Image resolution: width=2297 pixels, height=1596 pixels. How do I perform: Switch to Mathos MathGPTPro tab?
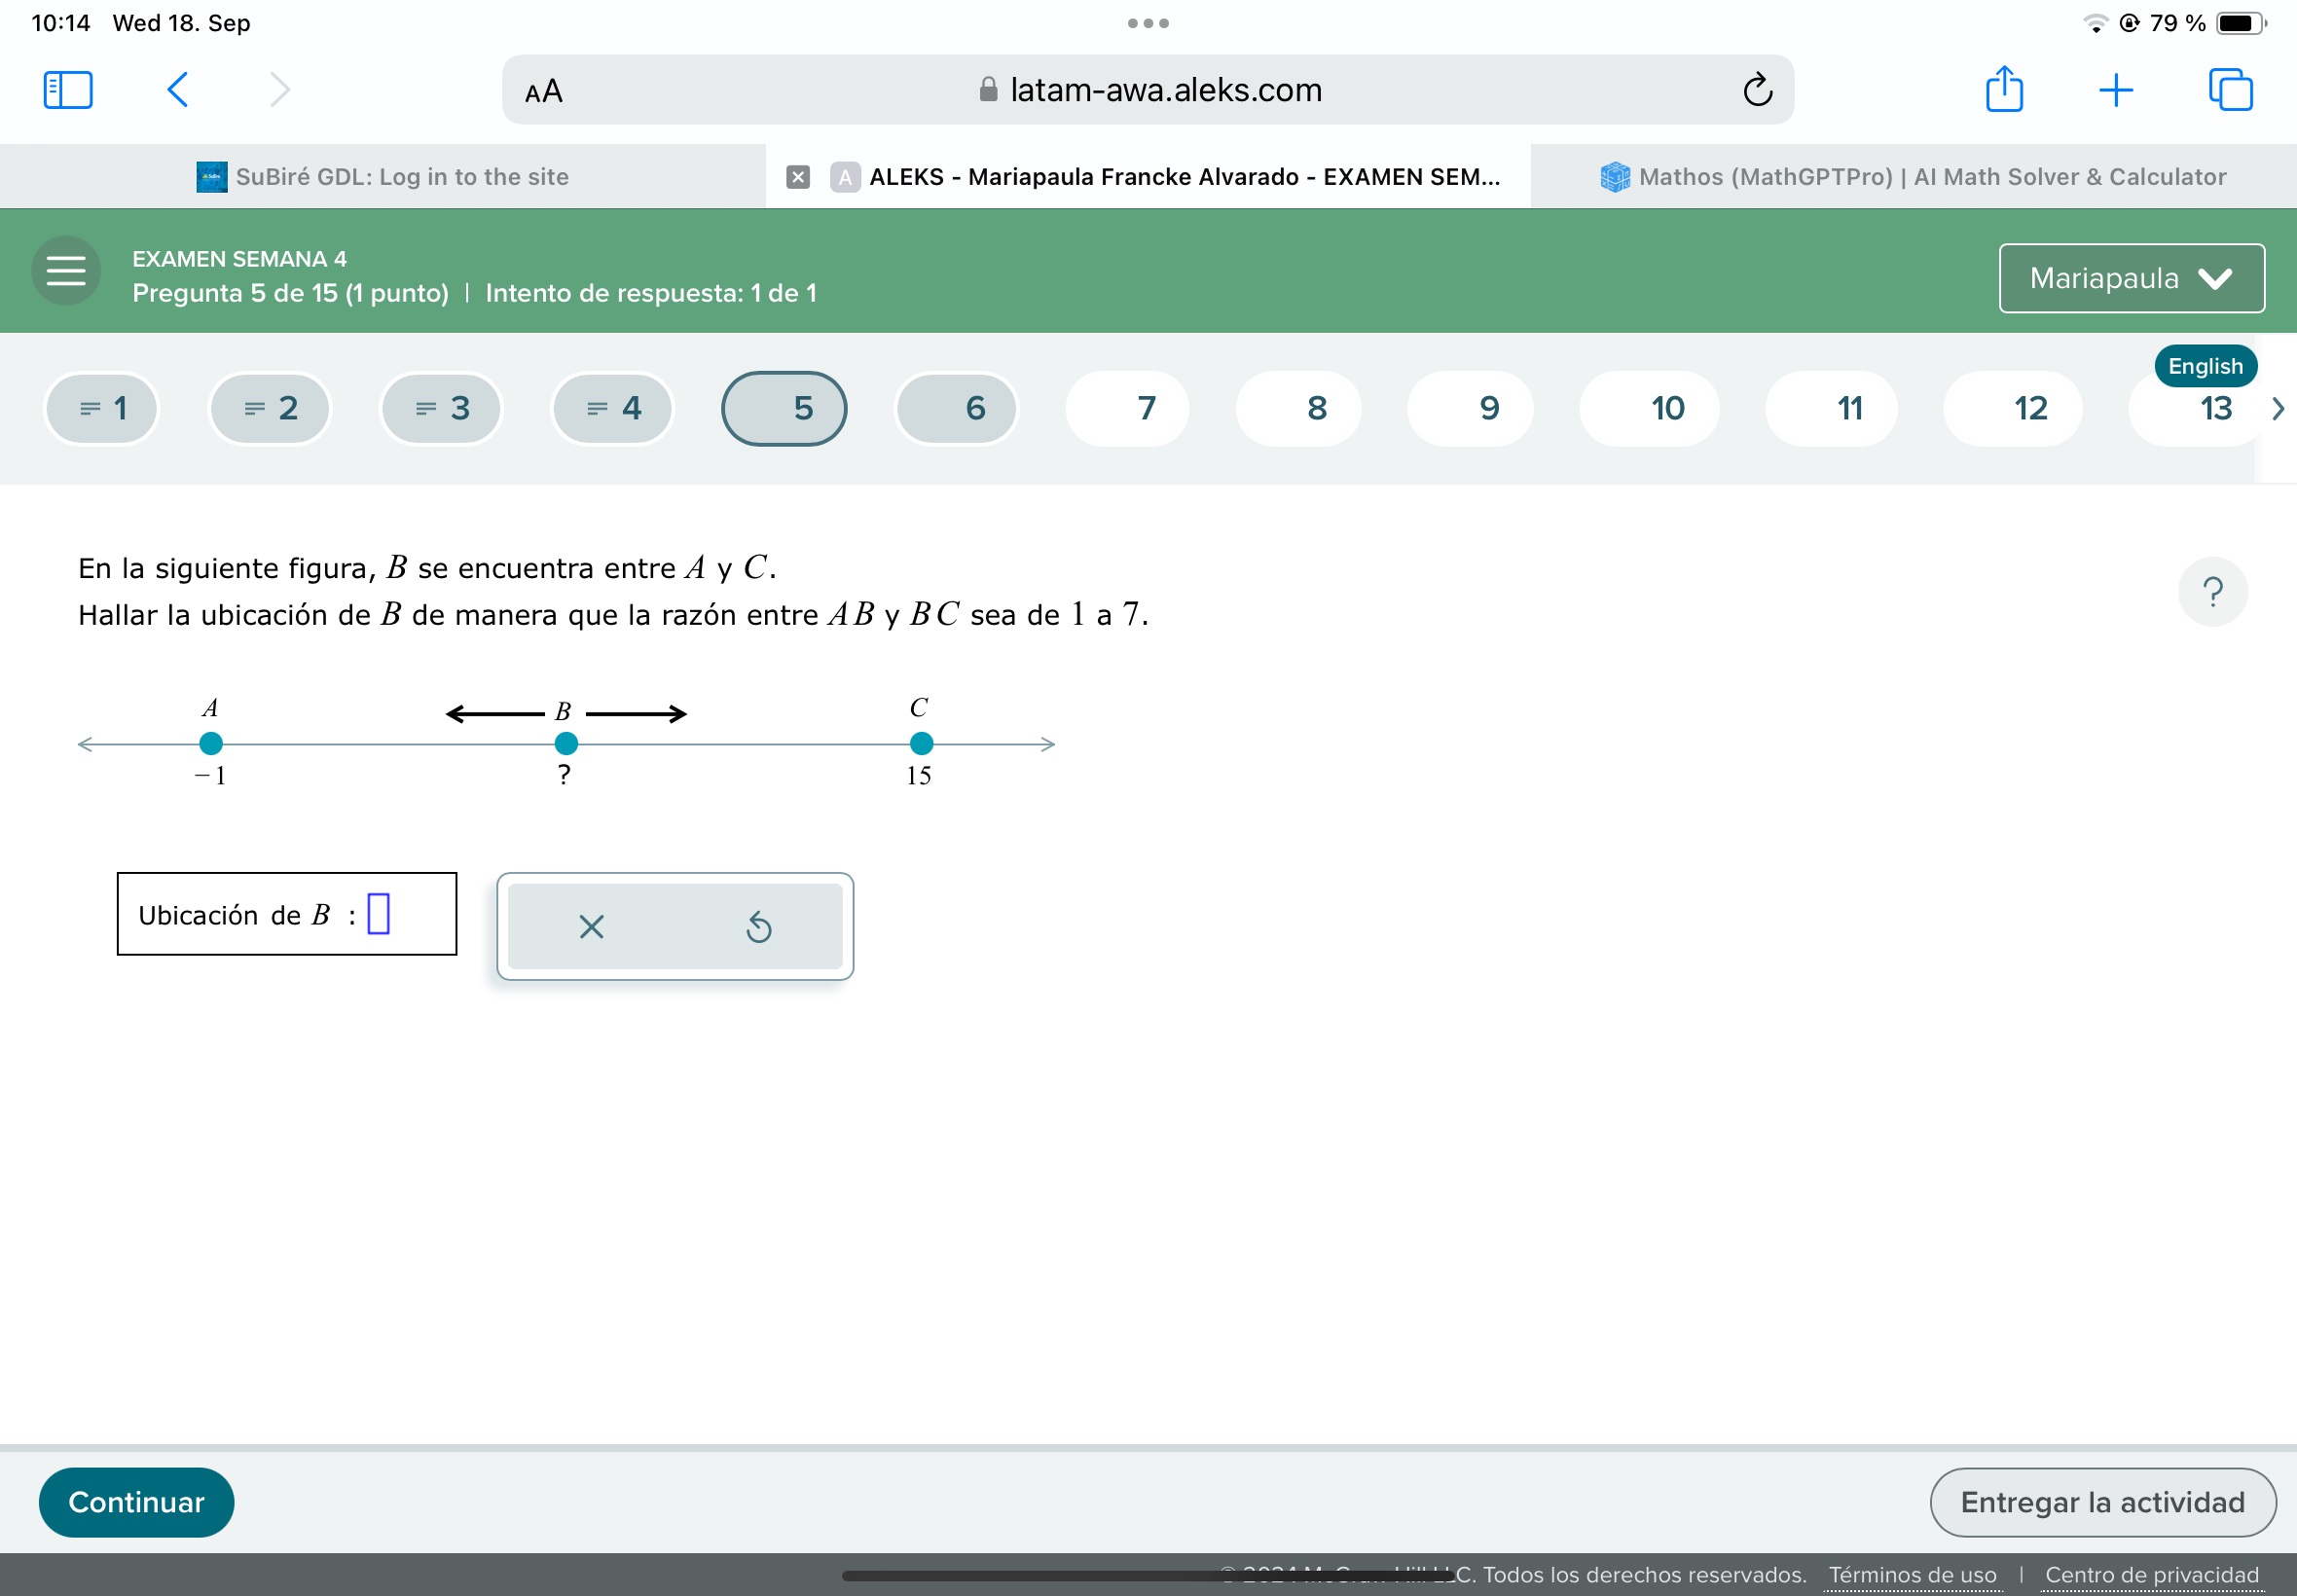(1913, 177)
